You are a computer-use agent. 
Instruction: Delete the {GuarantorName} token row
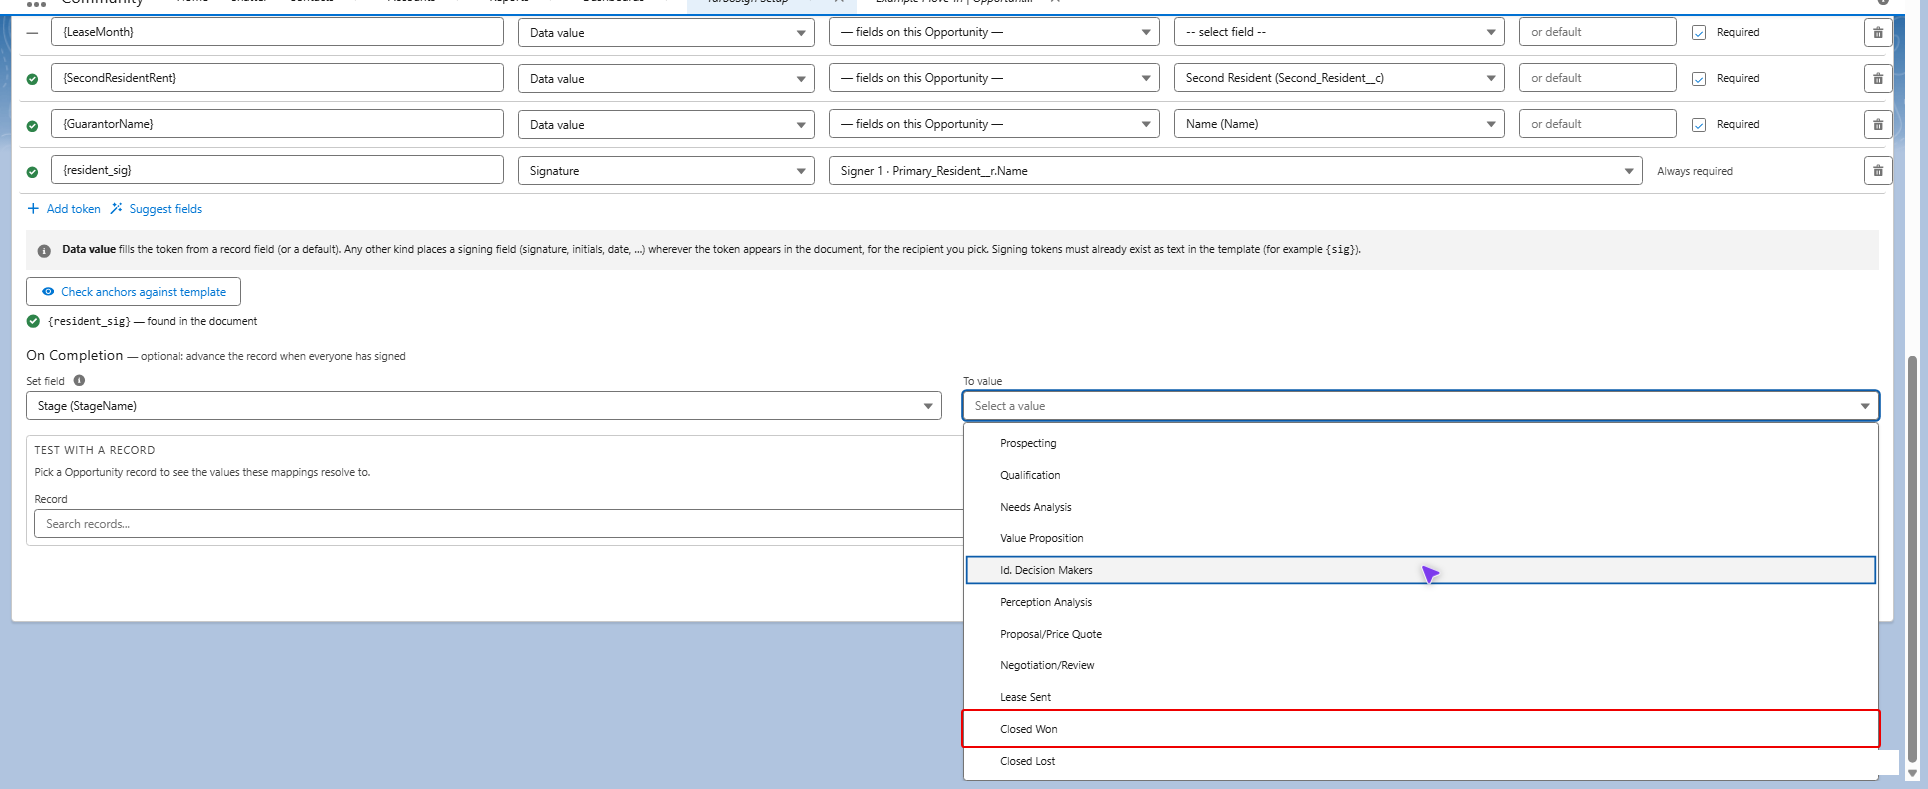1877,124
